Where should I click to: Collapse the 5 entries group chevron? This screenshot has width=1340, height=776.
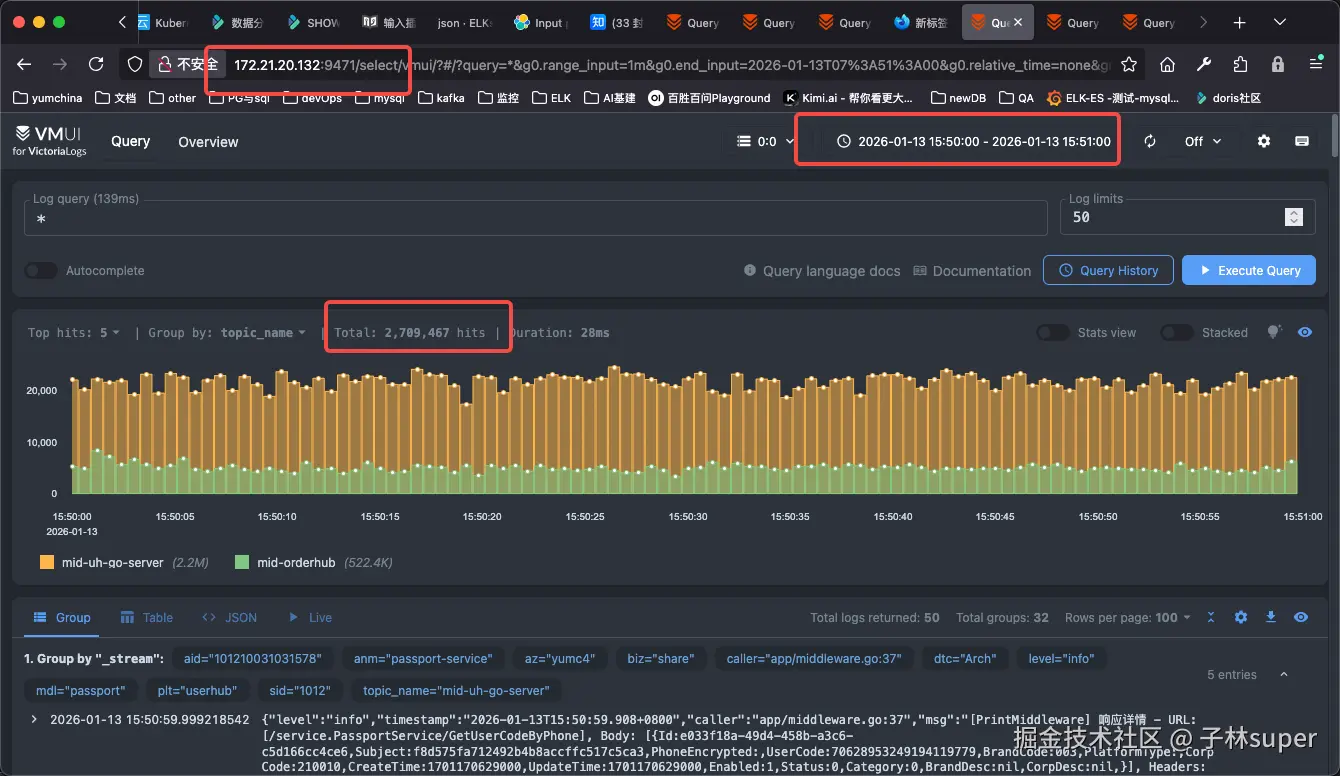click(1283, 675)
